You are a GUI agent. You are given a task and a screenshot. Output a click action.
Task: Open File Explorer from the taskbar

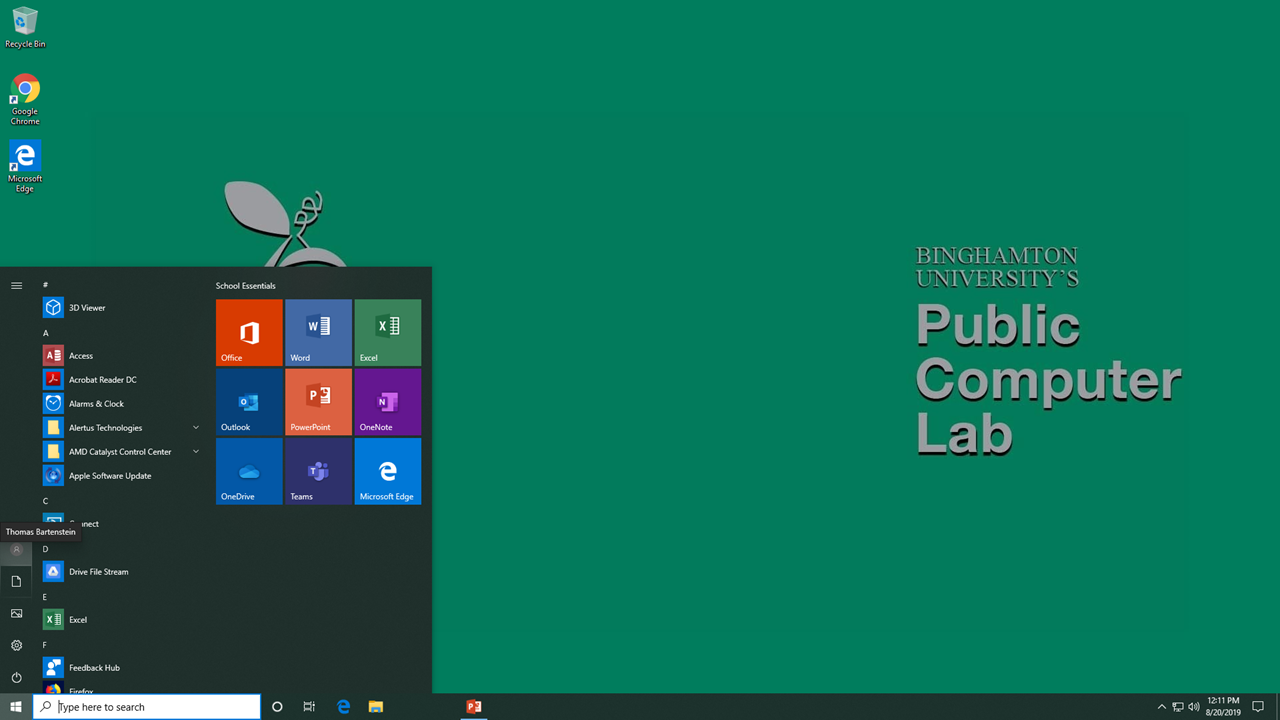tap(375, 707)
